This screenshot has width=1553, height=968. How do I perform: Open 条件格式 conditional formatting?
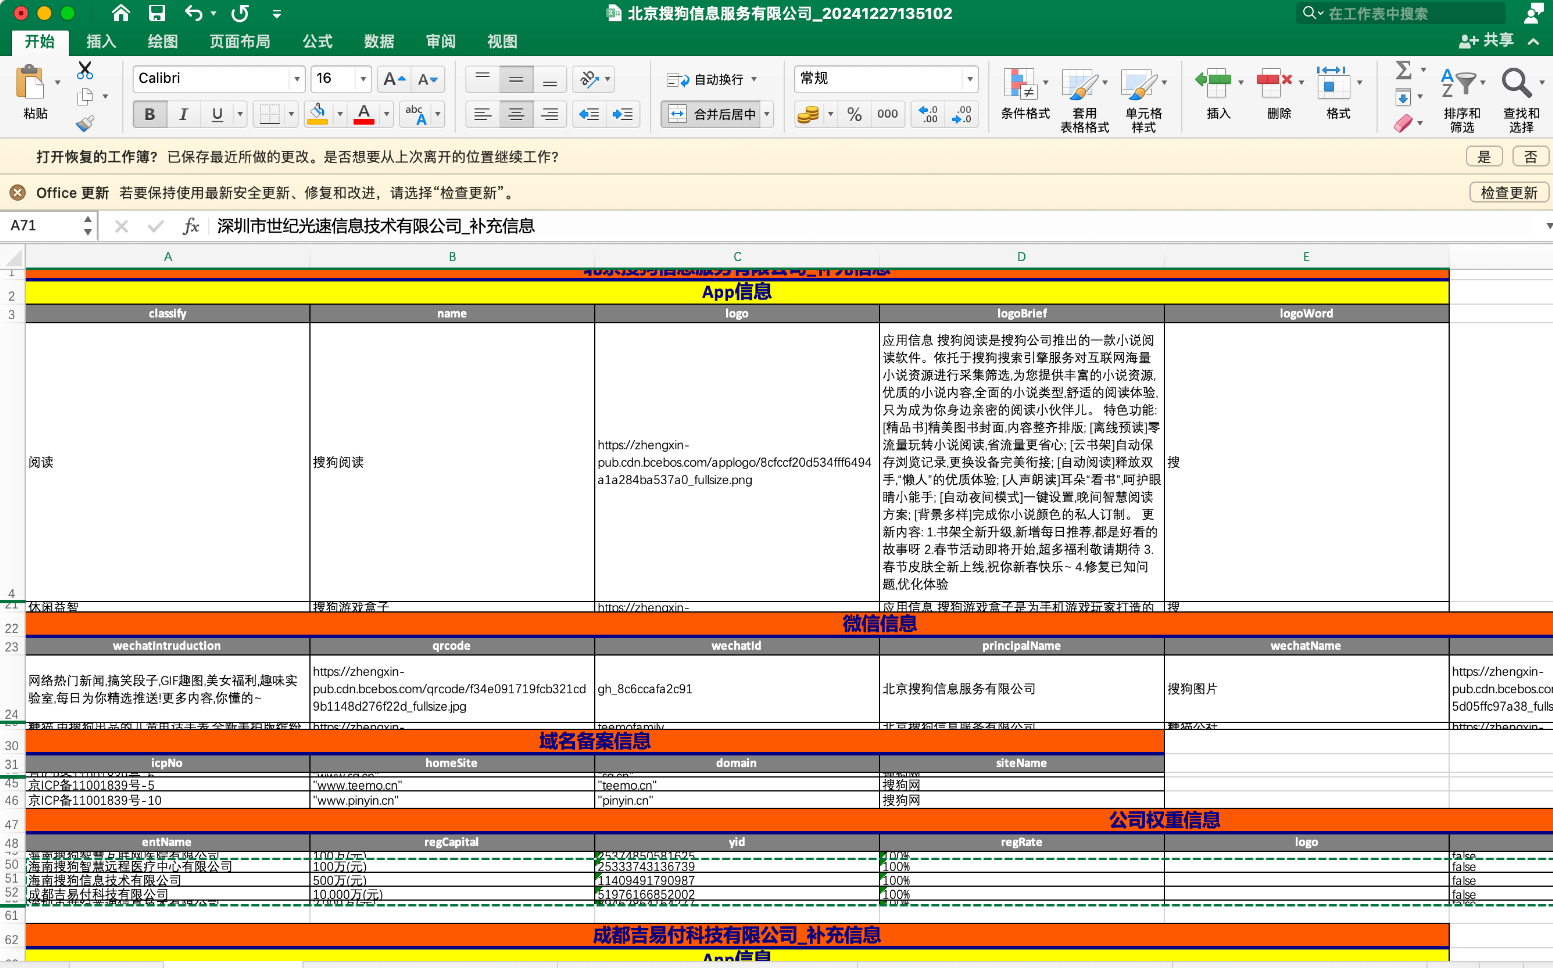click(x=1025, y=94)
